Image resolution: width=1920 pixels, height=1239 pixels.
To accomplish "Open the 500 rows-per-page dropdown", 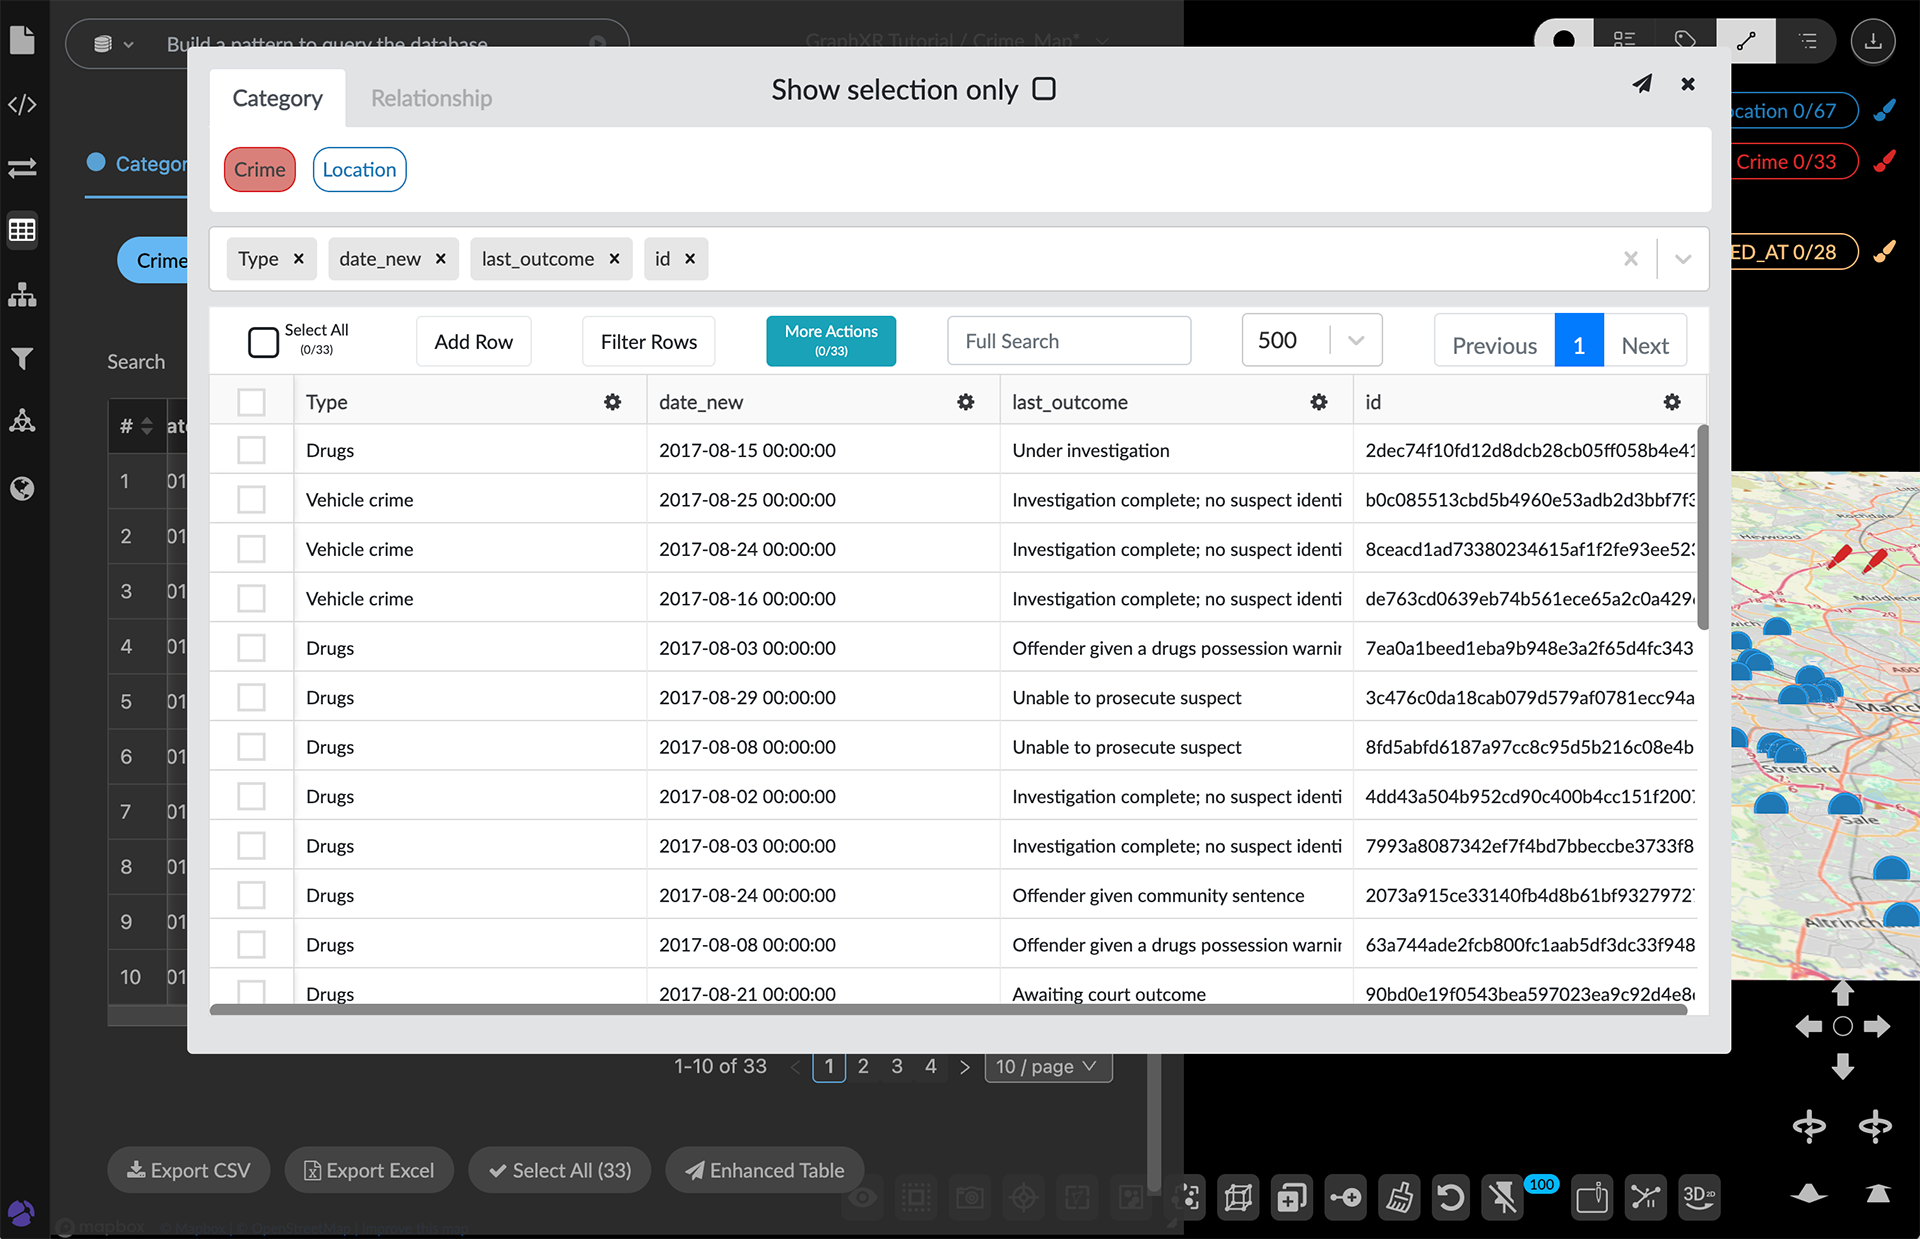I will tap(1311, 341).
